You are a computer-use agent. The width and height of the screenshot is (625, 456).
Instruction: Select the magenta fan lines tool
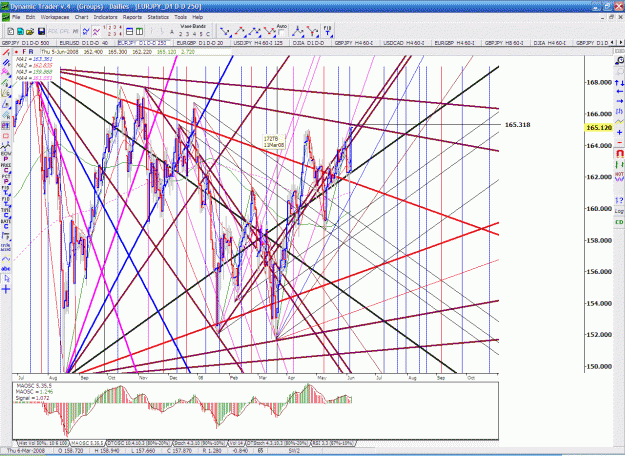6,73
